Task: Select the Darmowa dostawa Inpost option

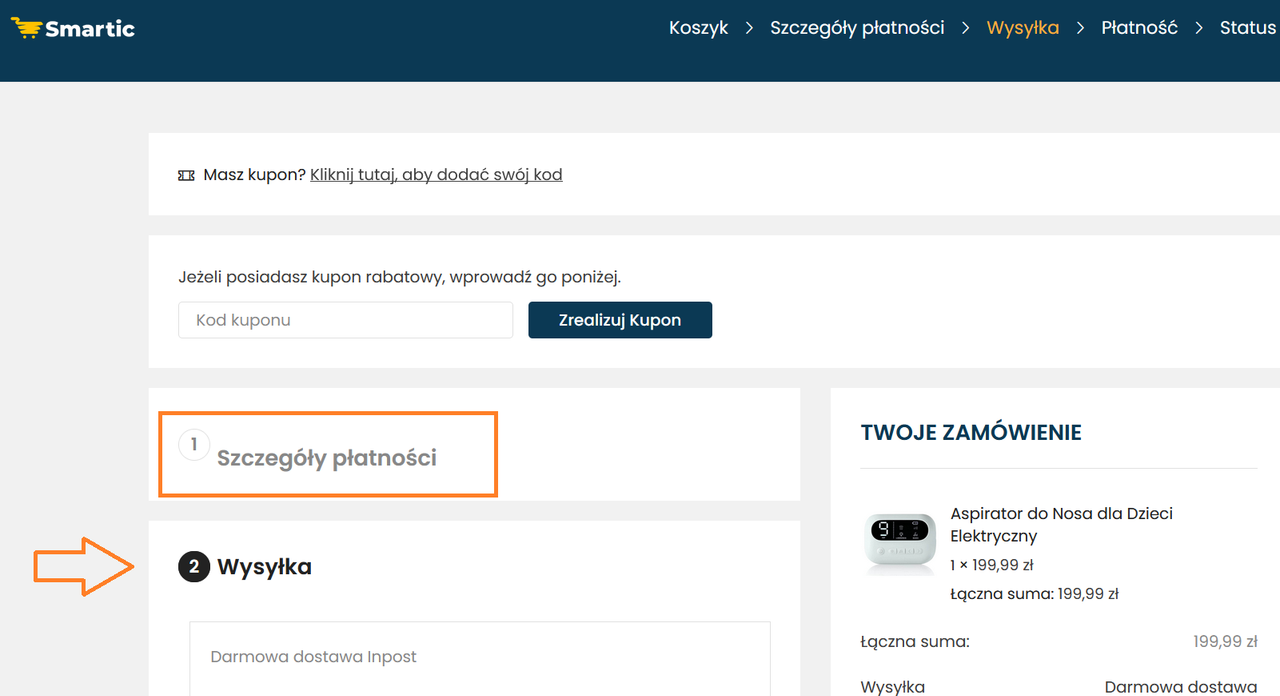Action: point(480,658)
